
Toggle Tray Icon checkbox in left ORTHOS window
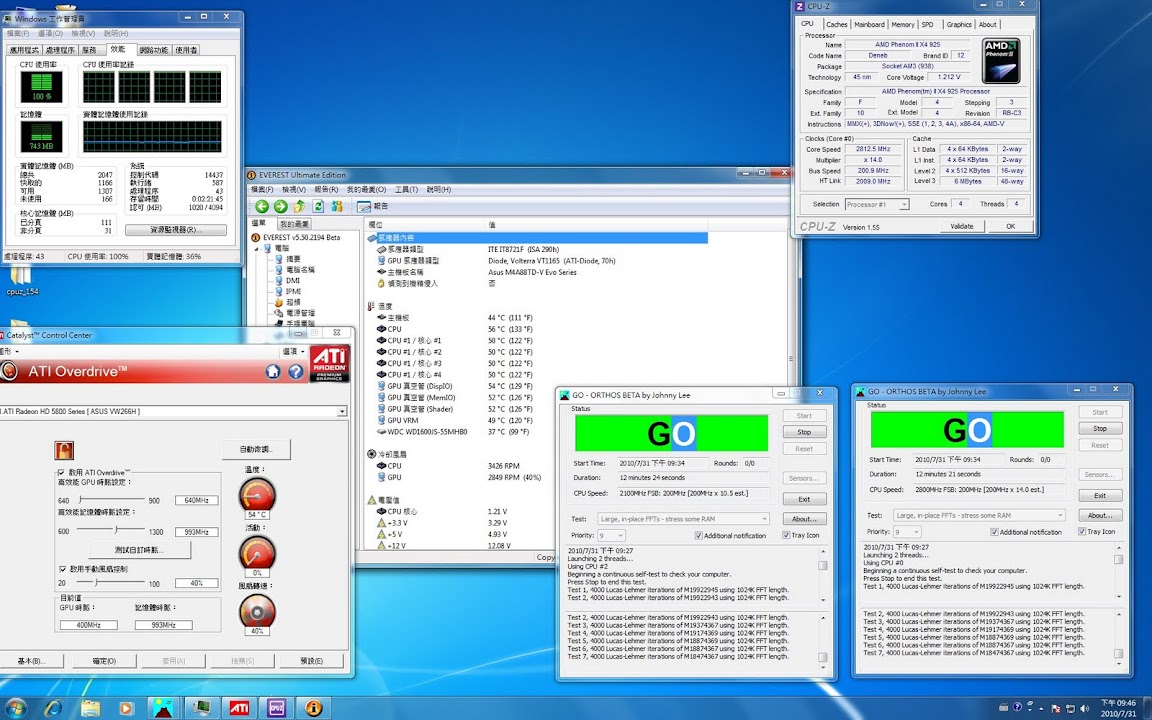tap(785, 535)
